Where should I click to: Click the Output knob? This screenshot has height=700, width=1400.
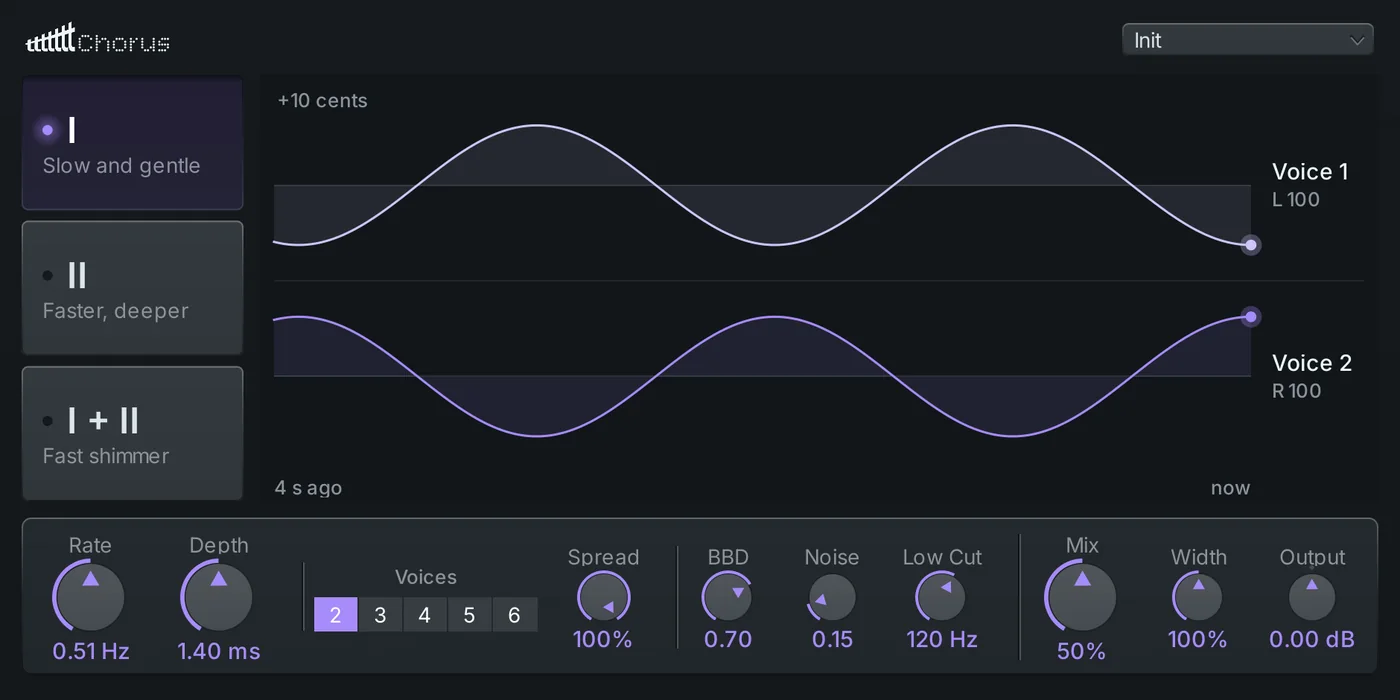(x=1312, y=598)
